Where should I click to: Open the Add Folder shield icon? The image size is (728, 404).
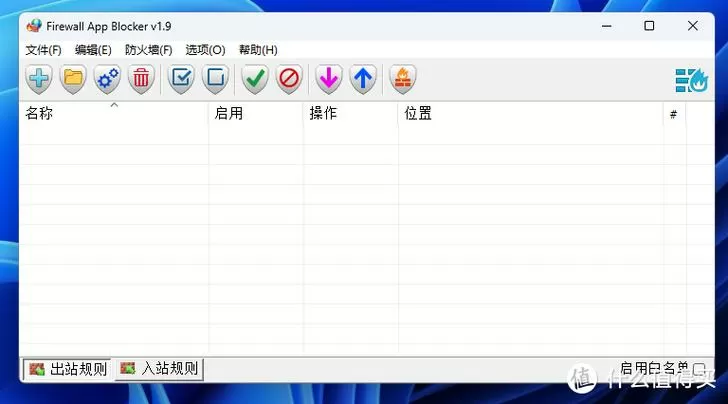tap(73, 79)
